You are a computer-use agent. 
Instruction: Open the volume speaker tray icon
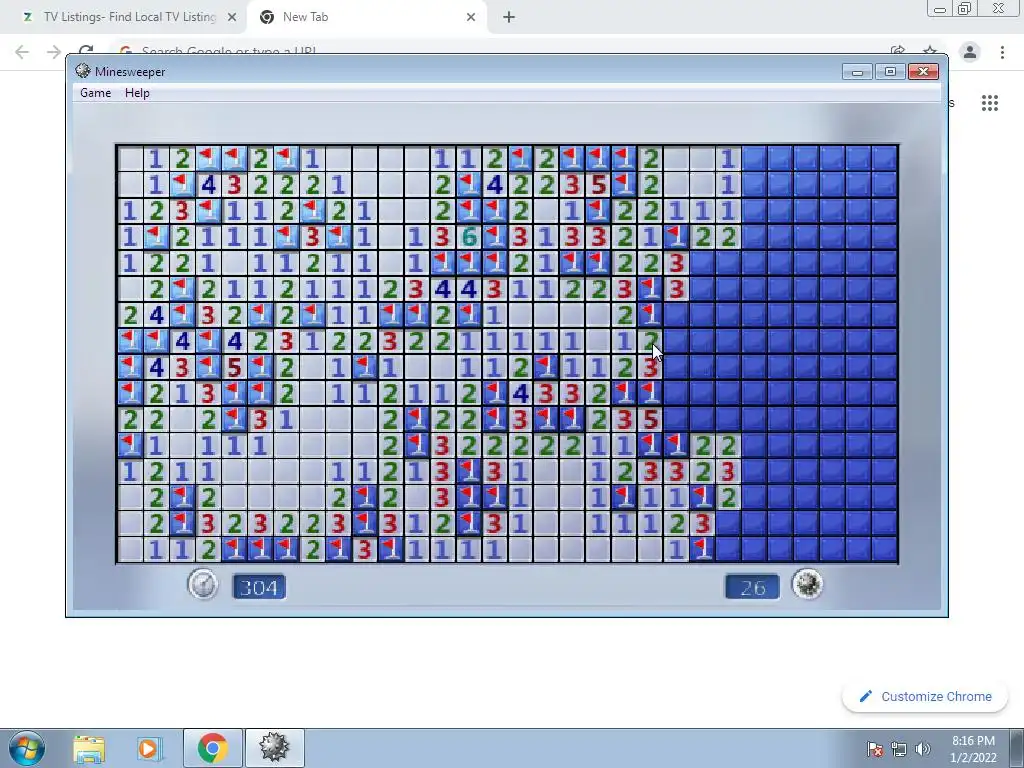click(x=923, y=749)
